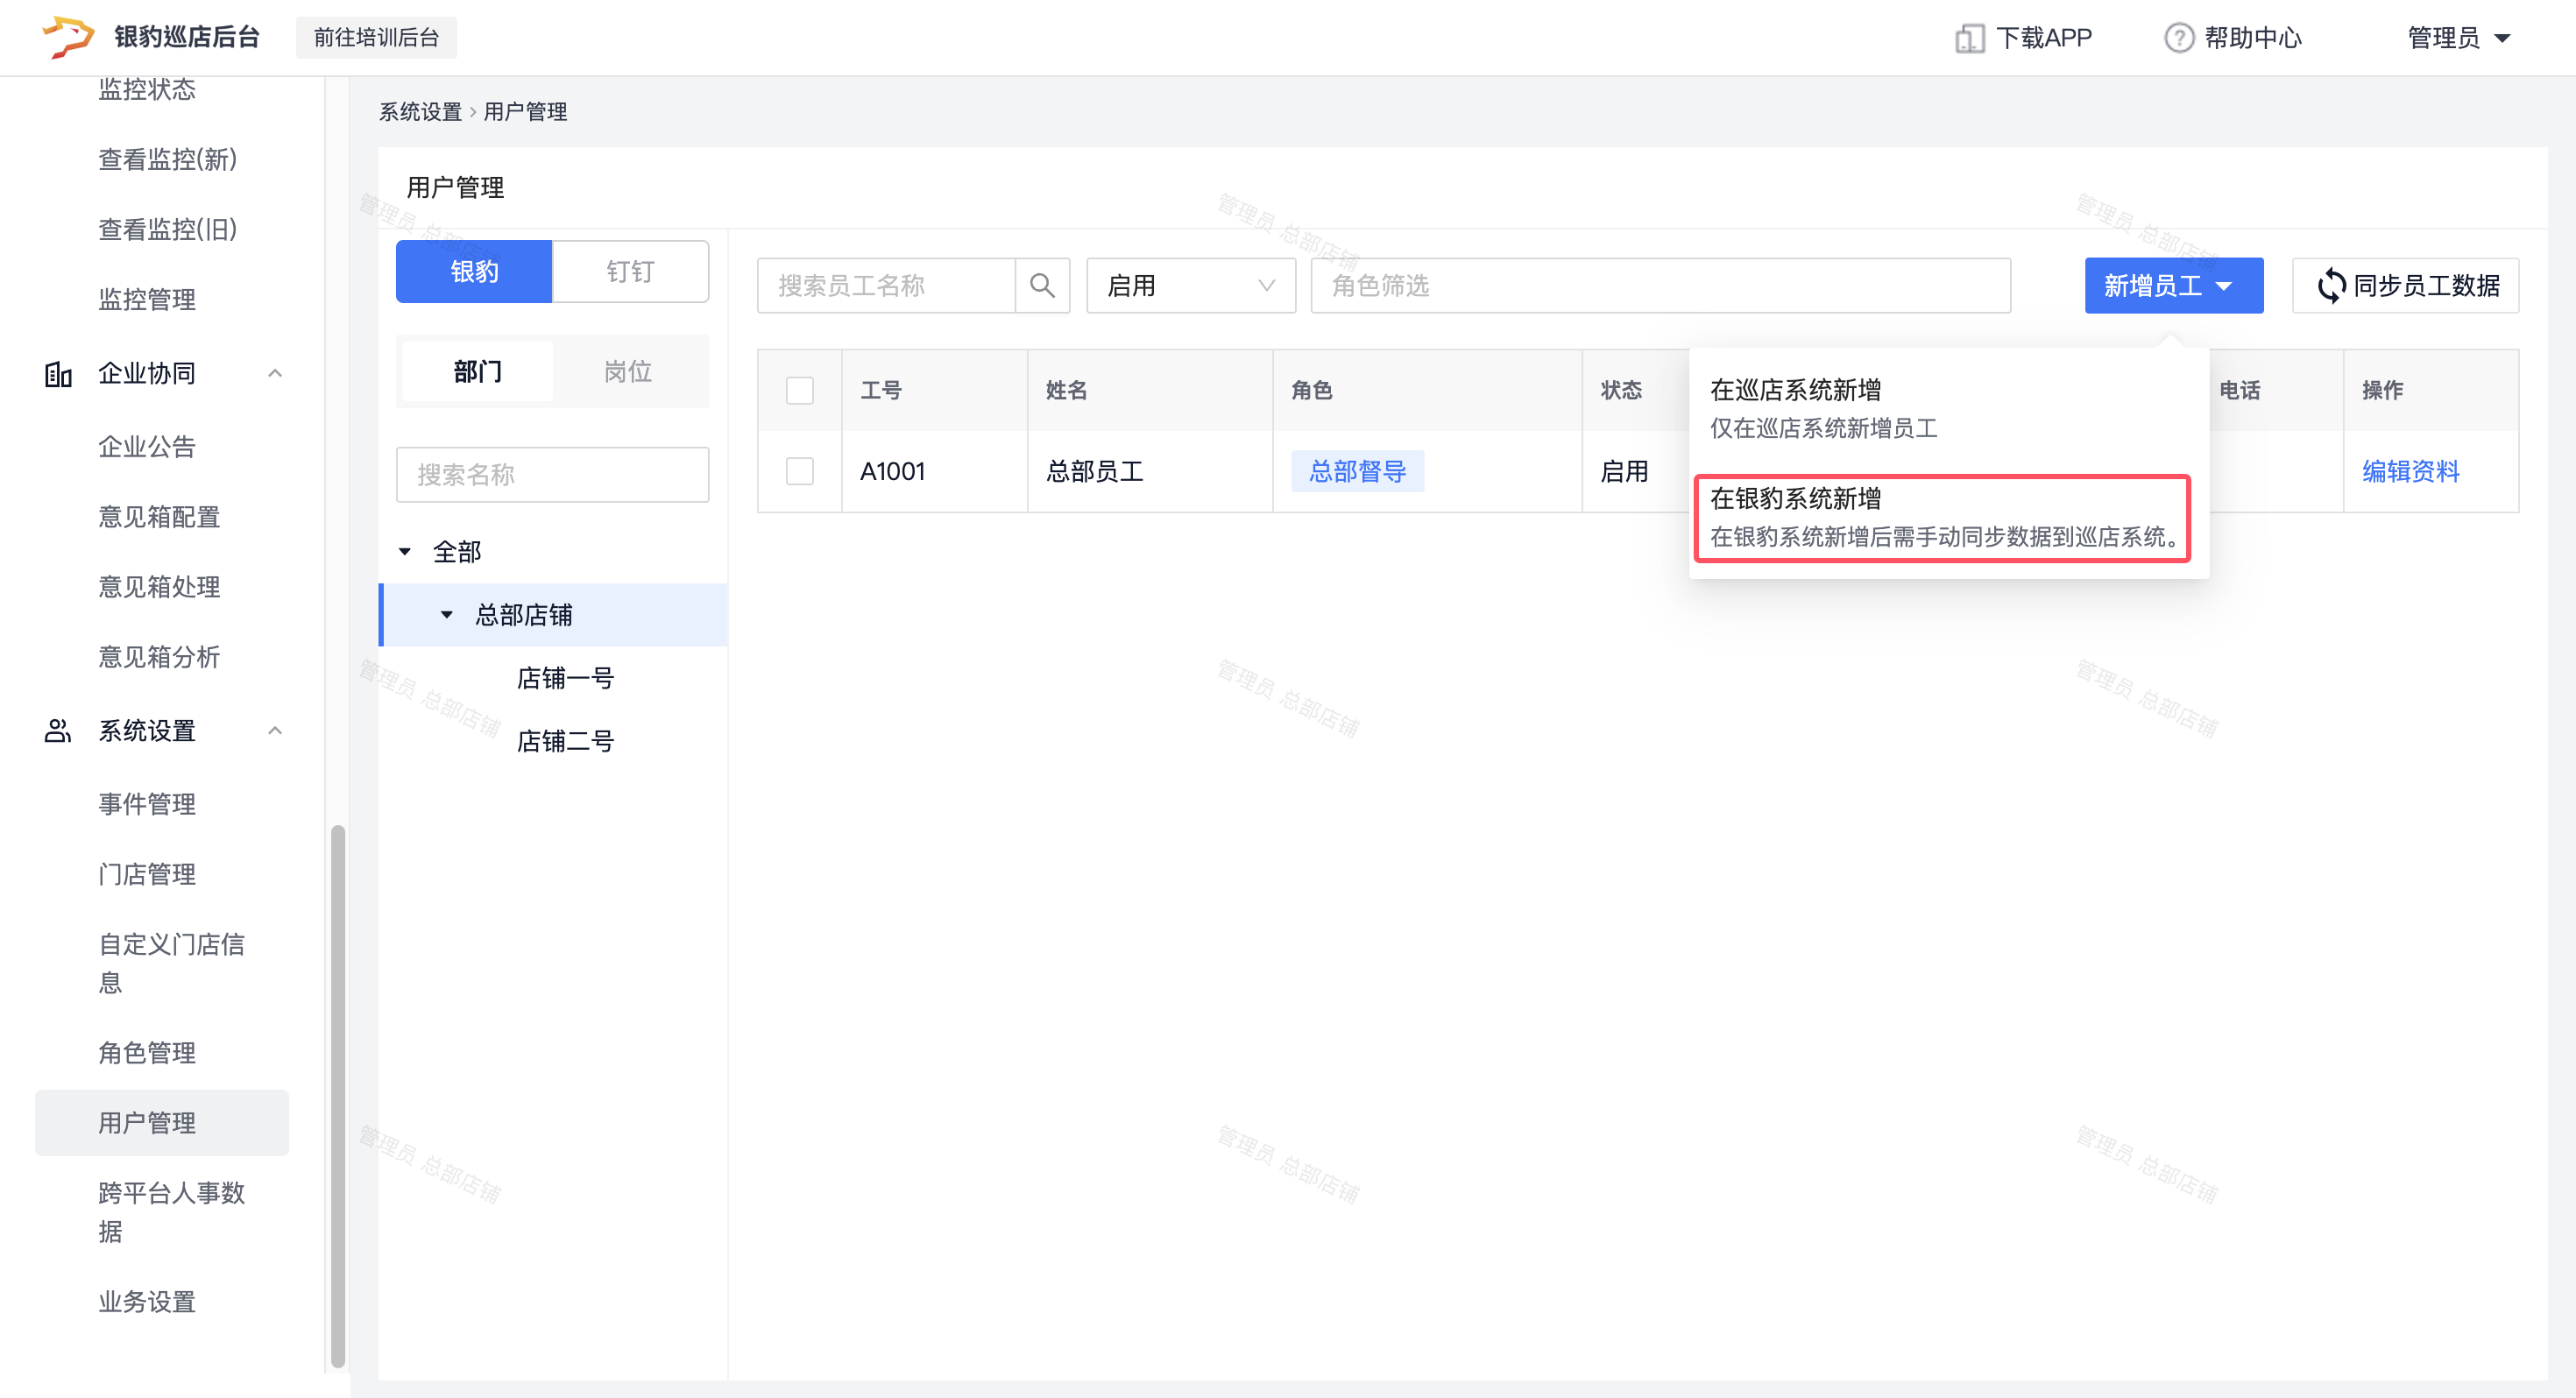Viewport: 2576px width, 1398px height.
Task: Click the 新增员工 caret arrow
Action: (x=2224, y=287)
